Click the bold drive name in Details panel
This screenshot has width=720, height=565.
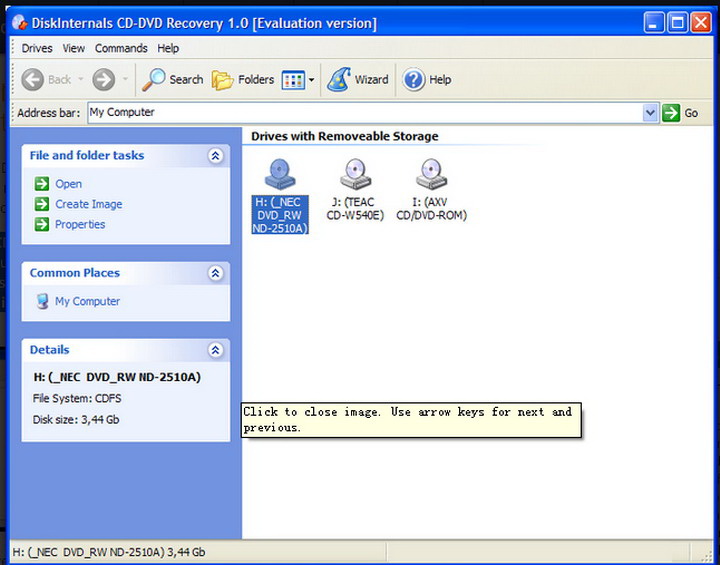pos(117,377)
